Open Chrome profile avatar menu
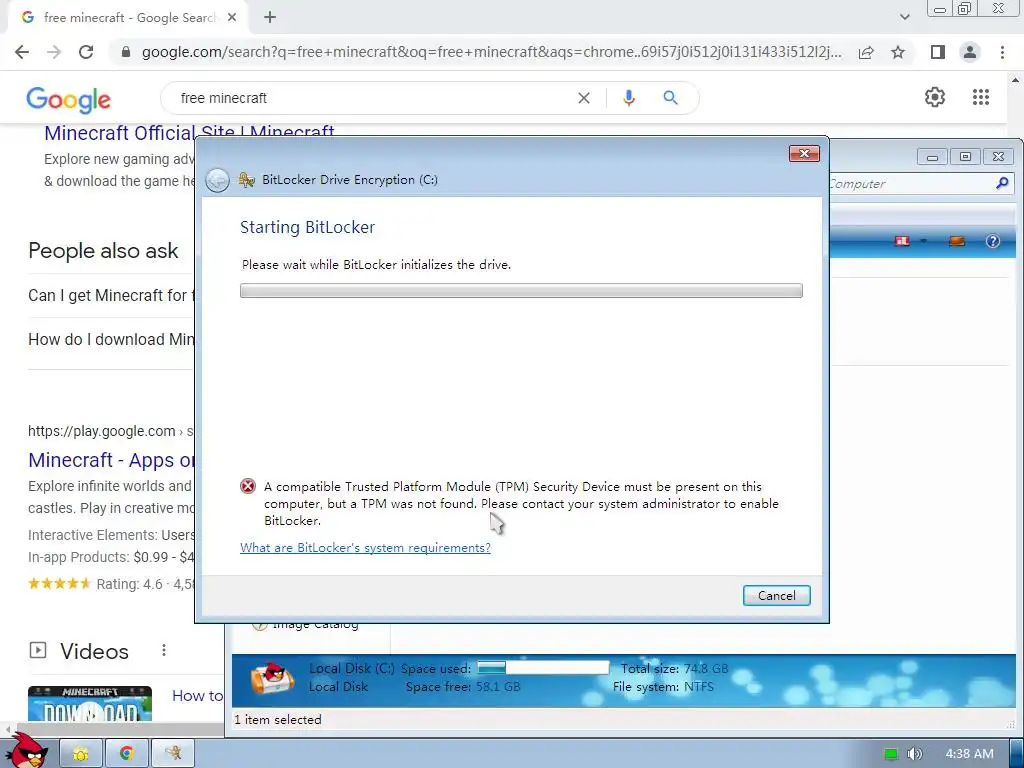1024x768 pixels. click(x=970, y=52)
